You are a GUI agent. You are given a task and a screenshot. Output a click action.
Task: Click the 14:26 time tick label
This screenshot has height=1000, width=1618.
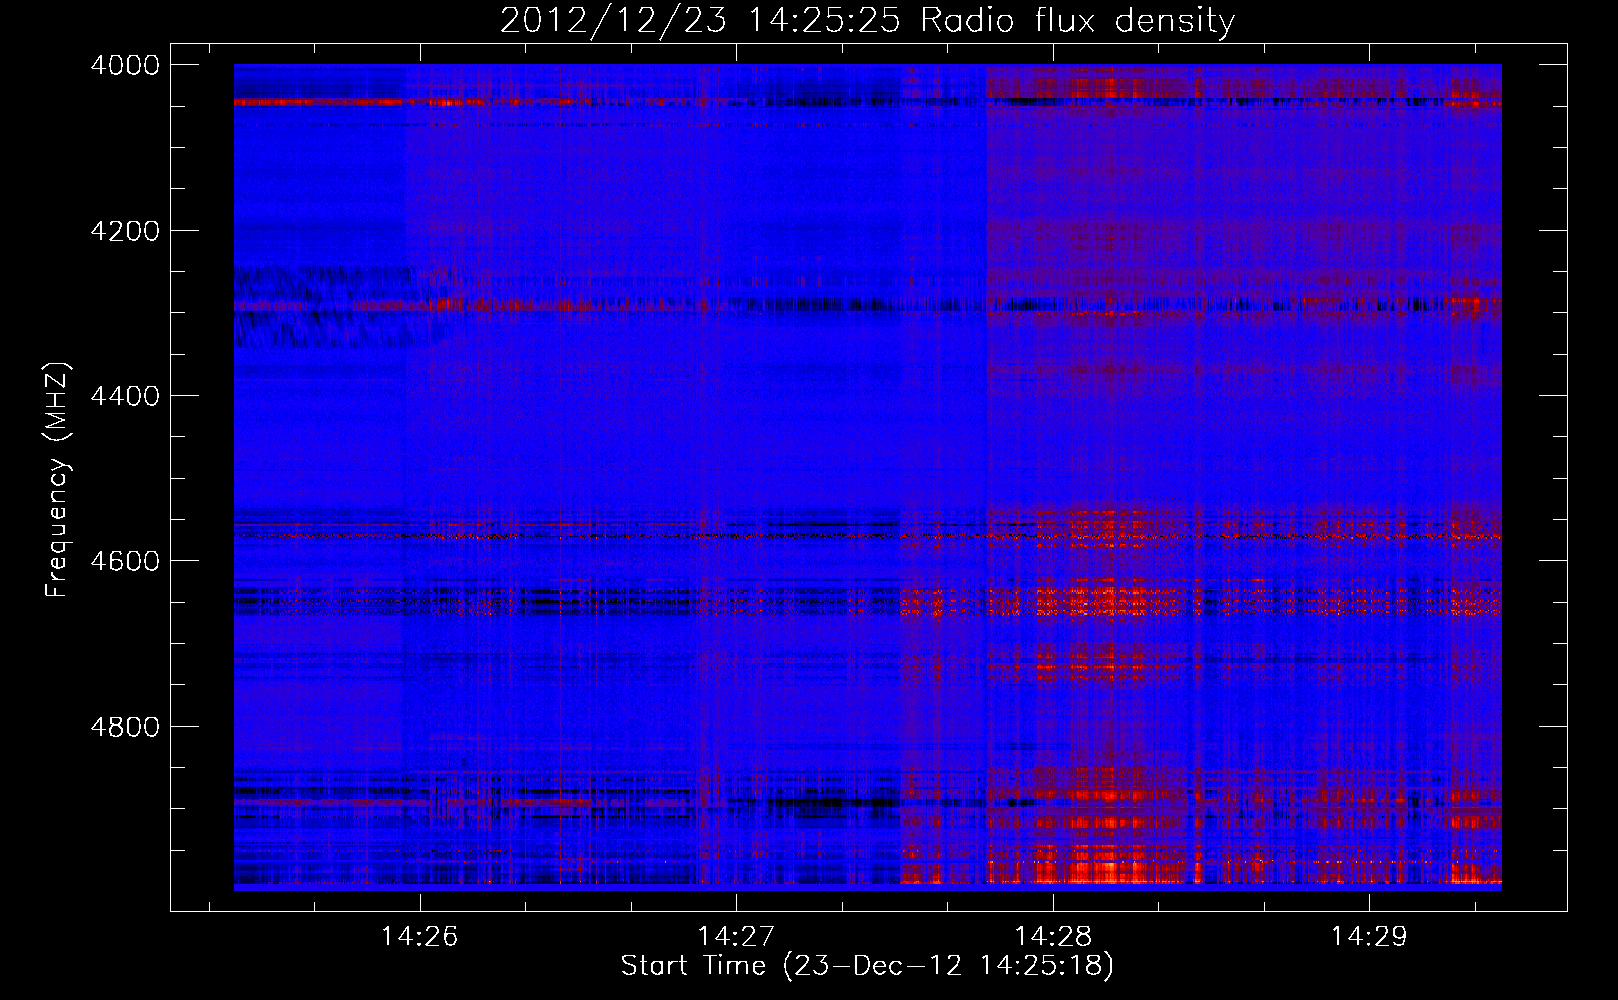tap(420, 937)
